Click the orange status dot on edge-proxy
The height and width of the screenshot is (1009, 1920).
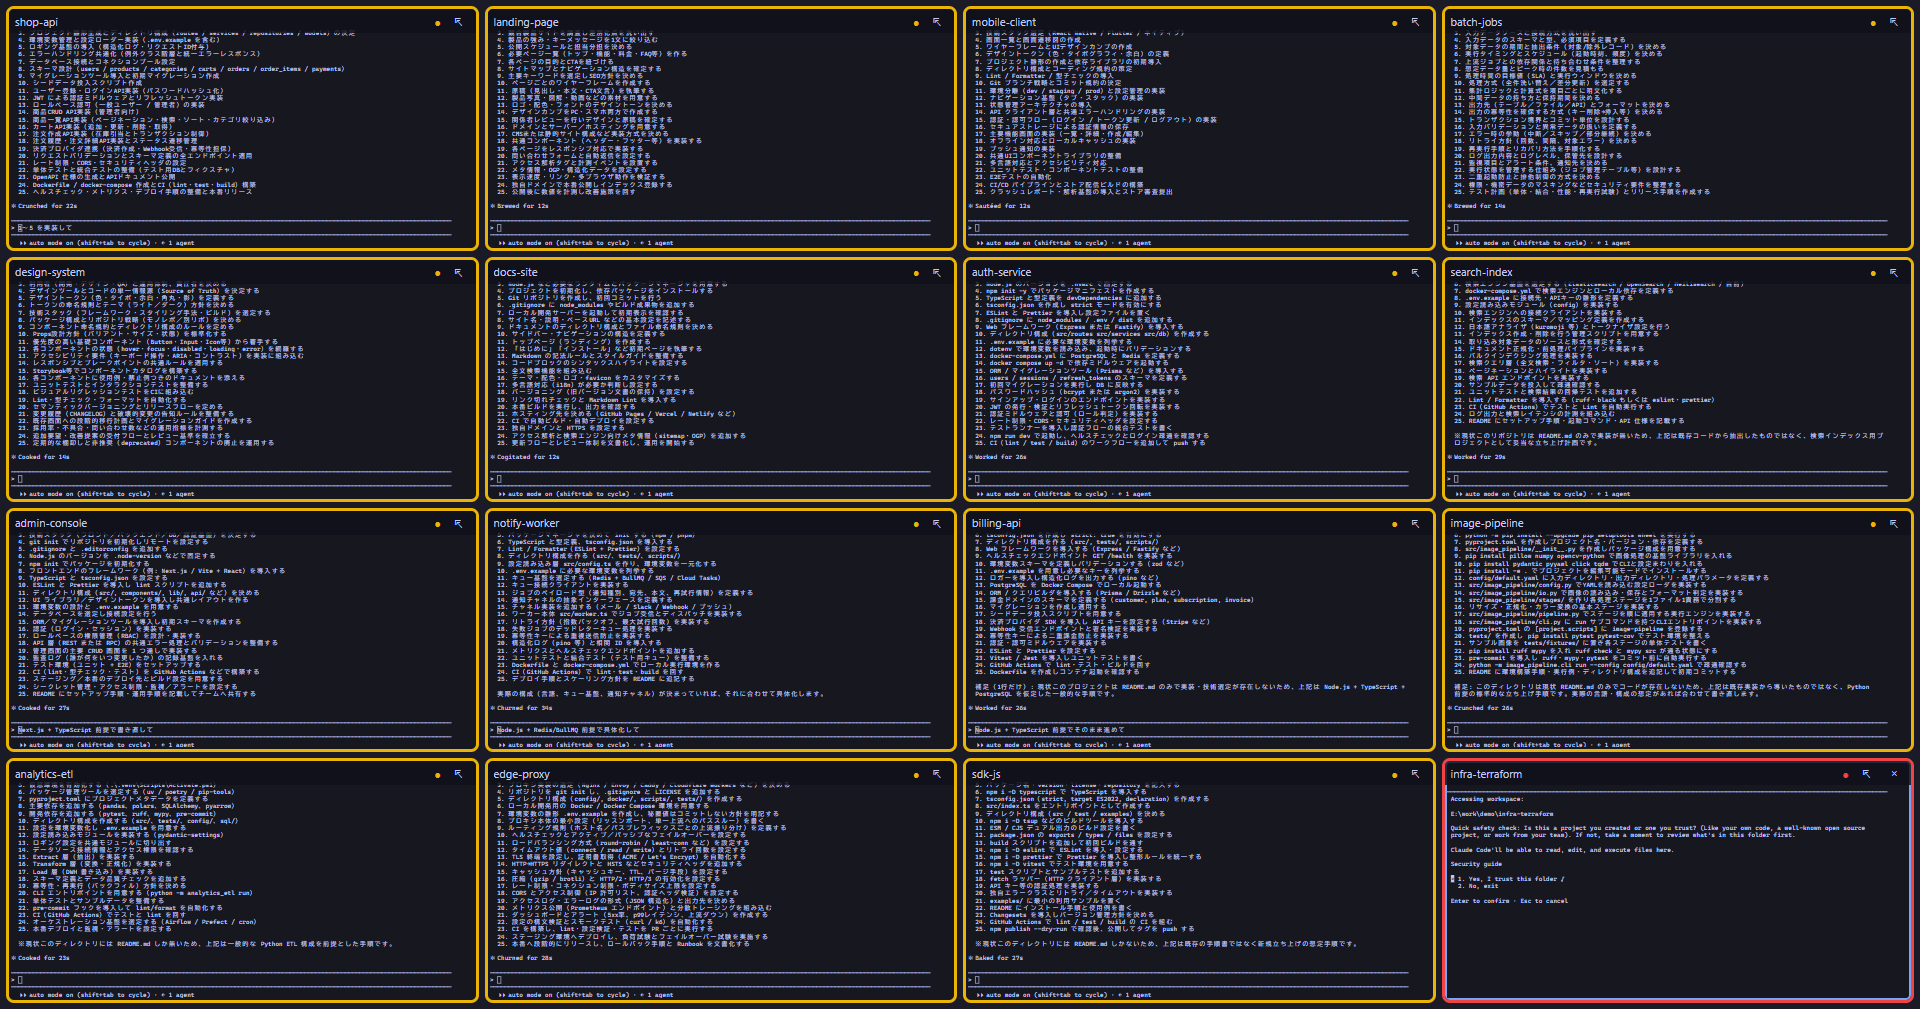(x=916, y=775)
